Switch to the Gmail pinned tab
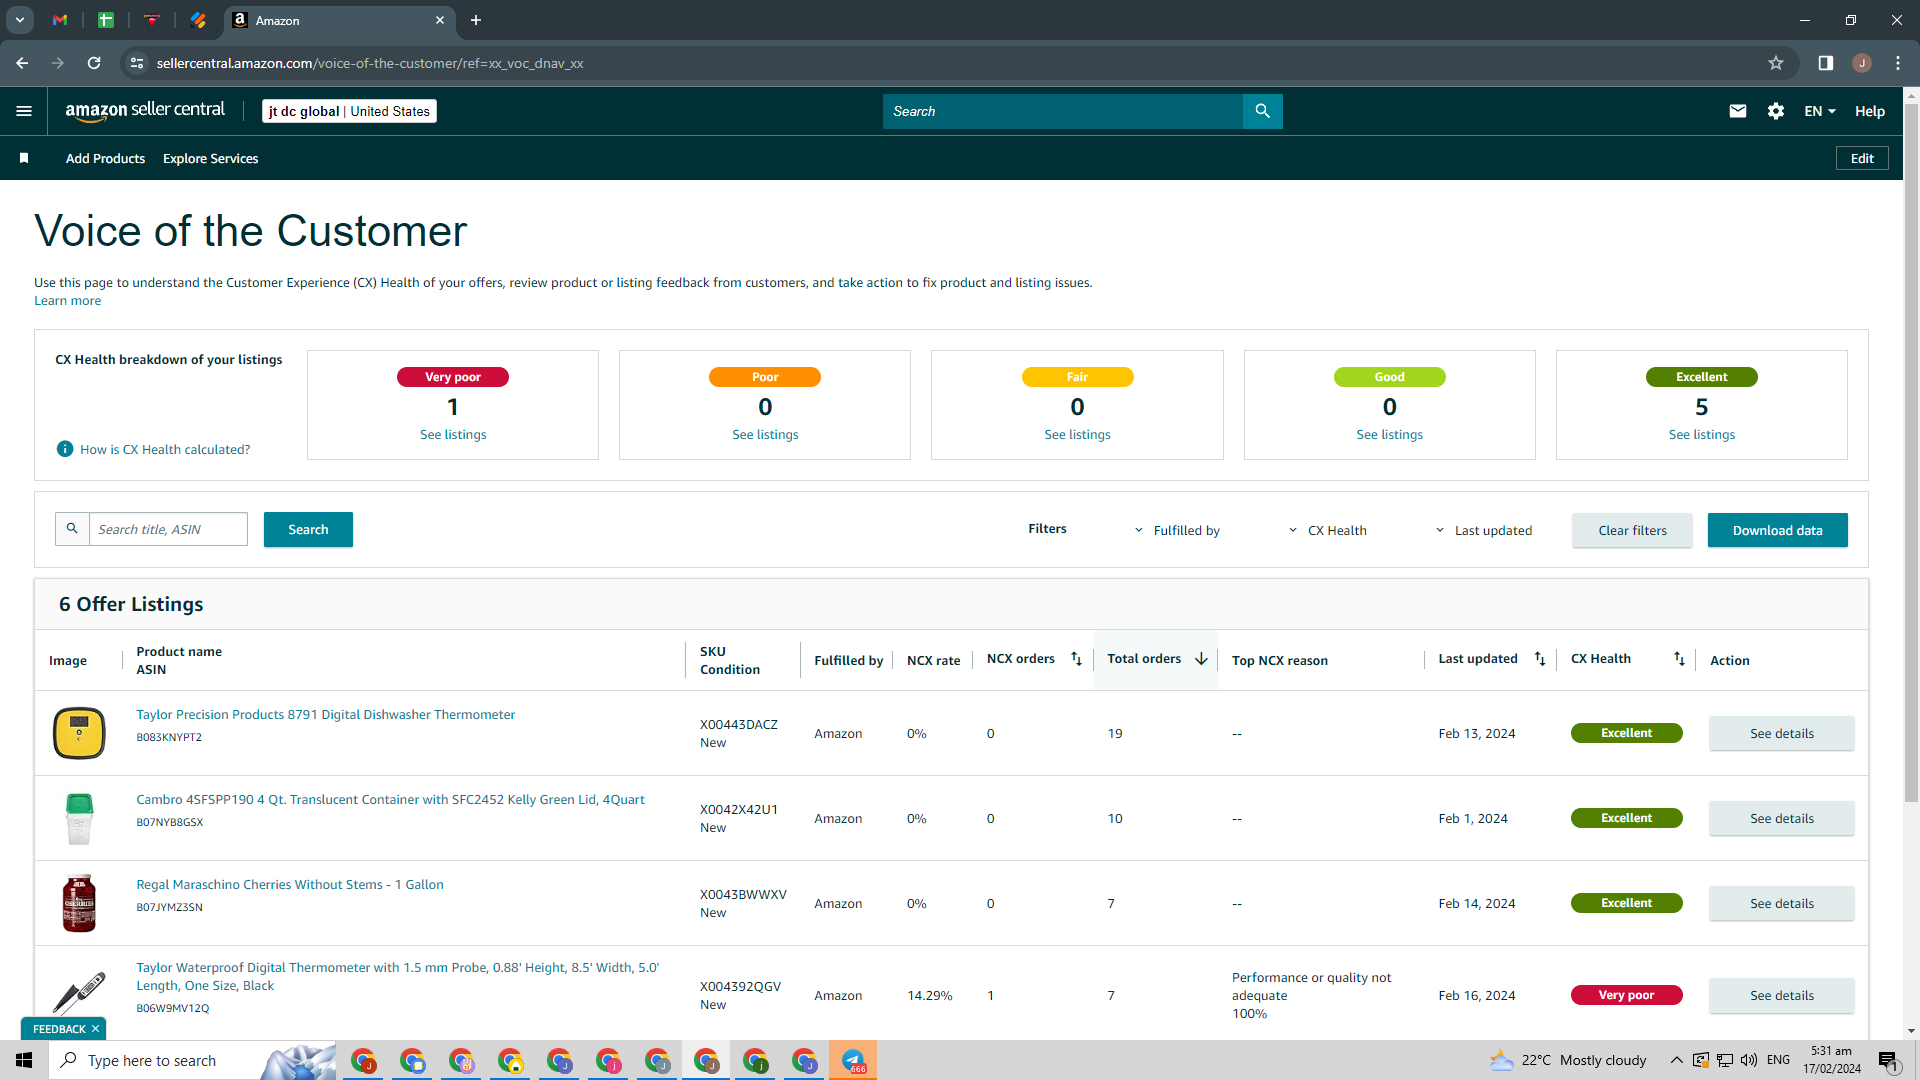This screenshot has height=1080, width=1920. [60, 20]
